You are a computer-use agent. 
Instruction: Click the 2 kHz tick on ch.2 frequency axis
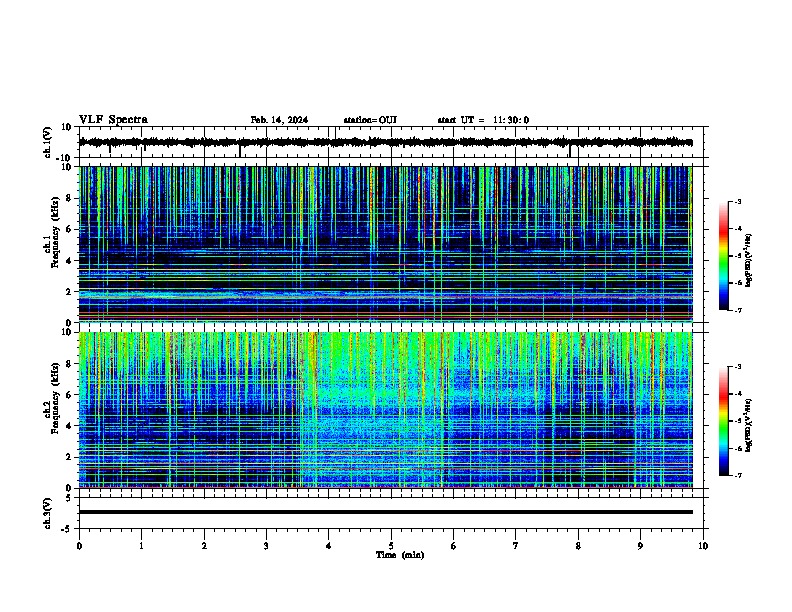point(69,457)
